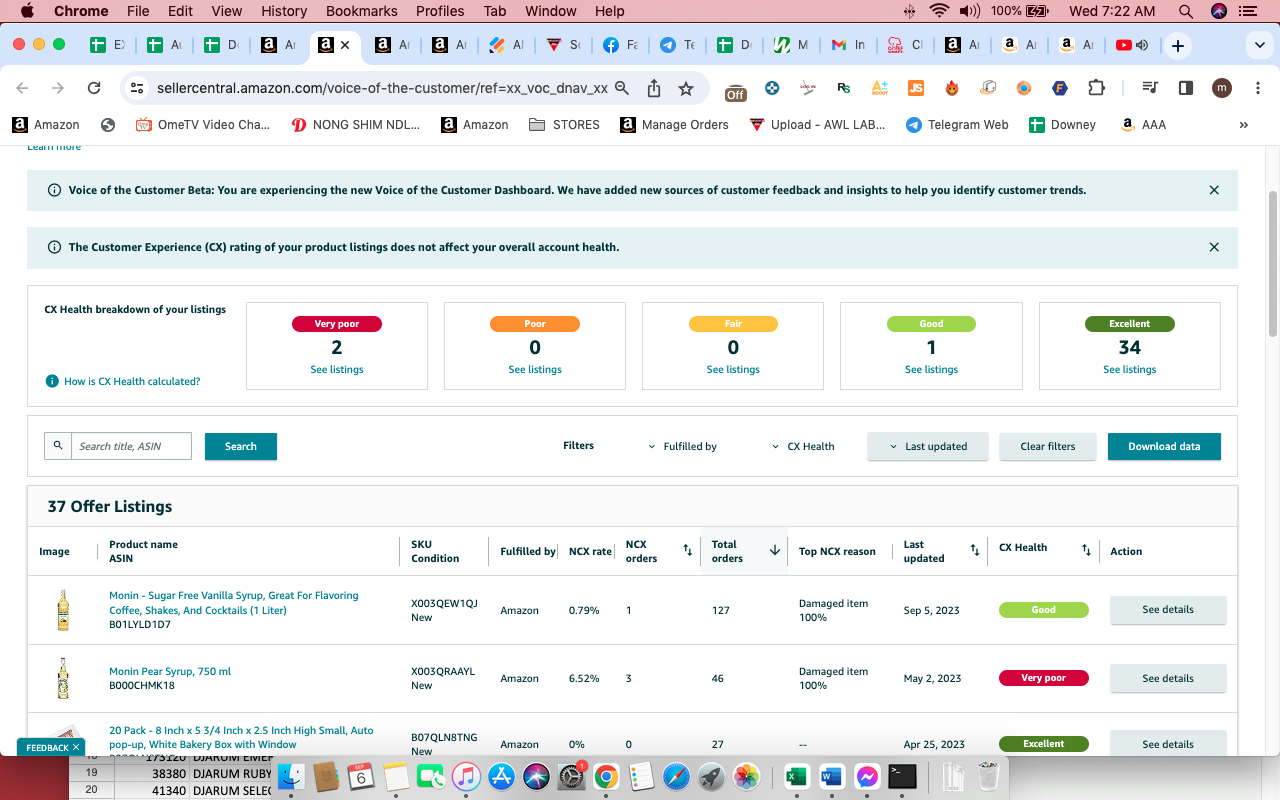Open the Chrome extensions puzzle icon

coord(1096,88)
